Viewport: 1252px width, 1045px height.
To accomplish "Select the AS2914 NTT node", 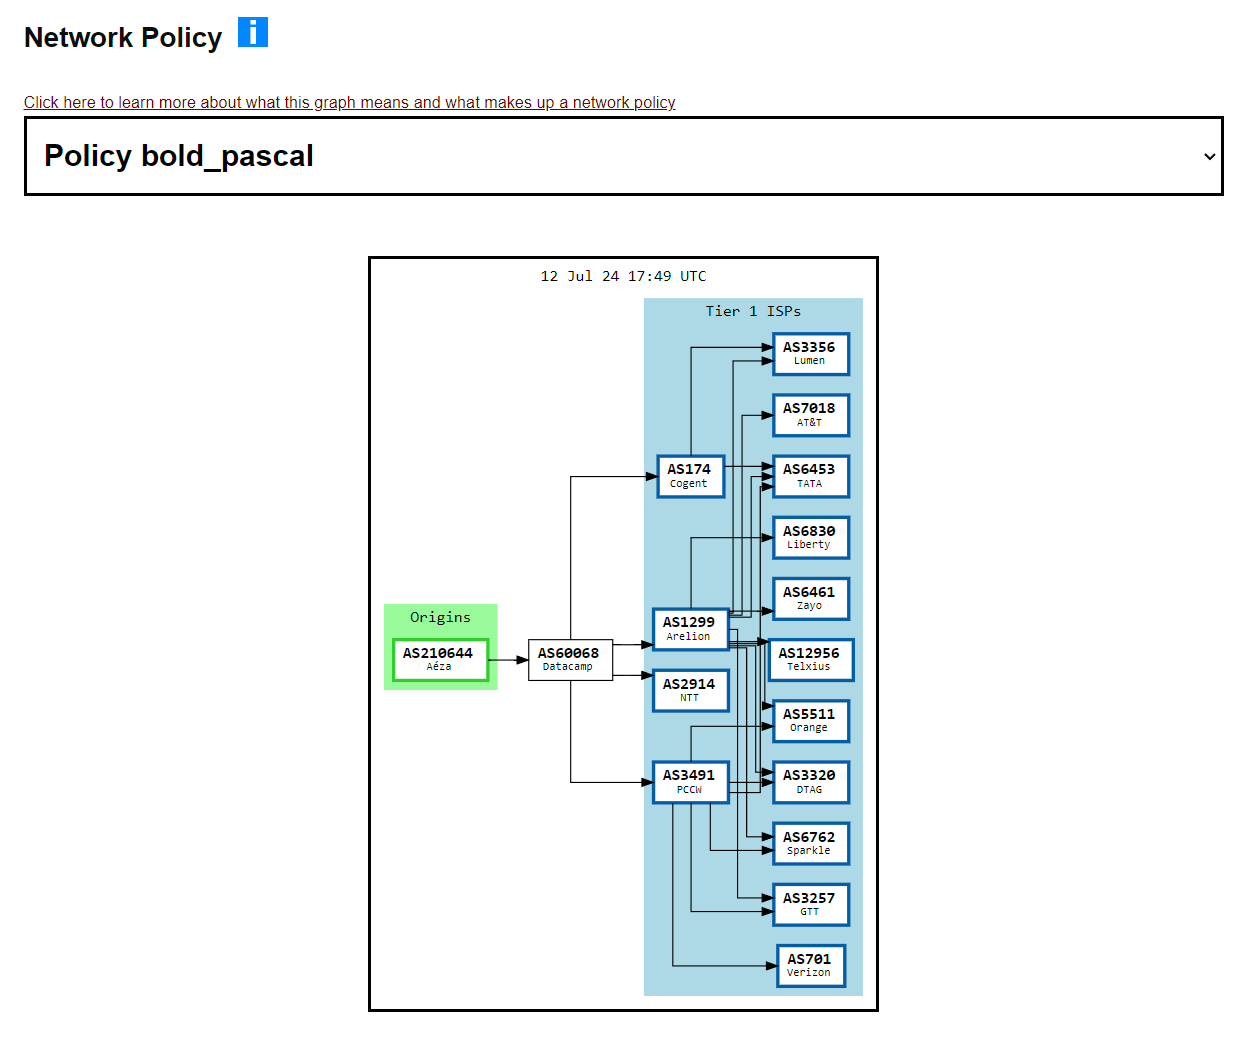I will click(x=690, y=690).
